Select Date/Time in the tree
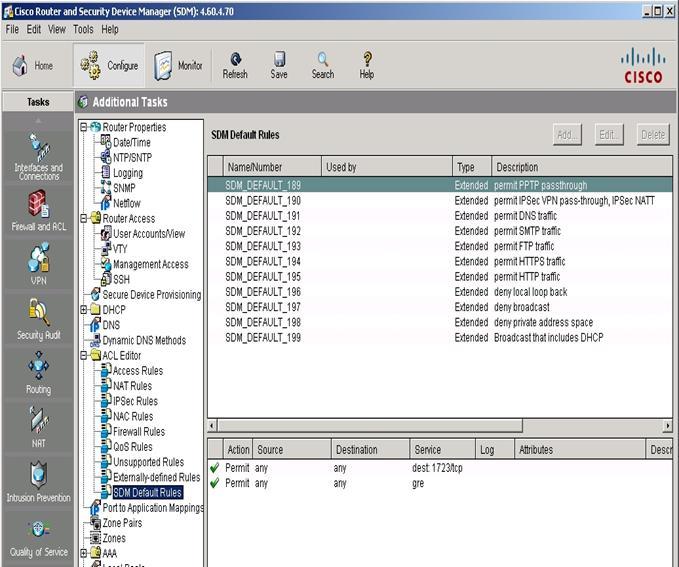The height and width of the screenshot is (567, 679). pos(132,143)
